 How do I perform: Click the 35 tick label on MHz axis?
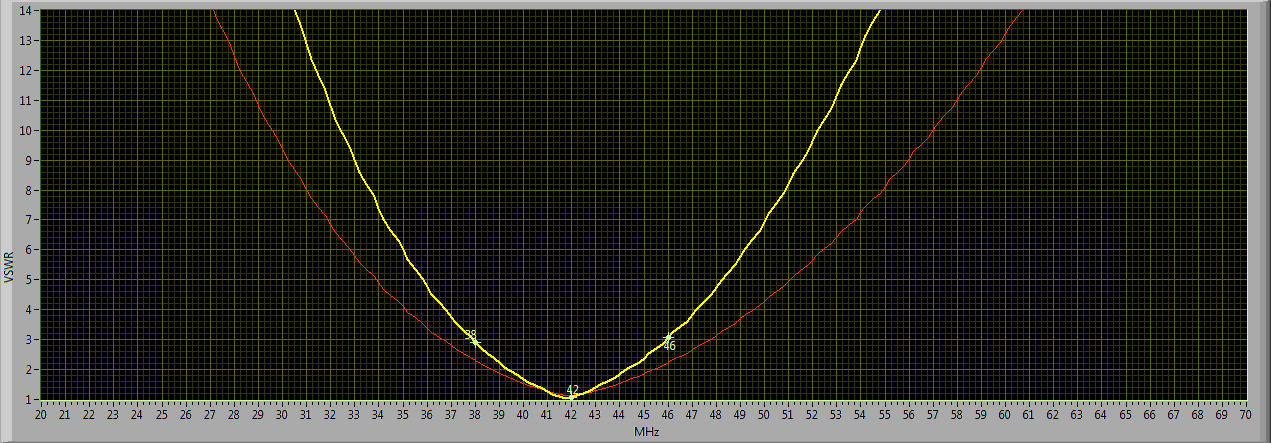click(402, 413)
